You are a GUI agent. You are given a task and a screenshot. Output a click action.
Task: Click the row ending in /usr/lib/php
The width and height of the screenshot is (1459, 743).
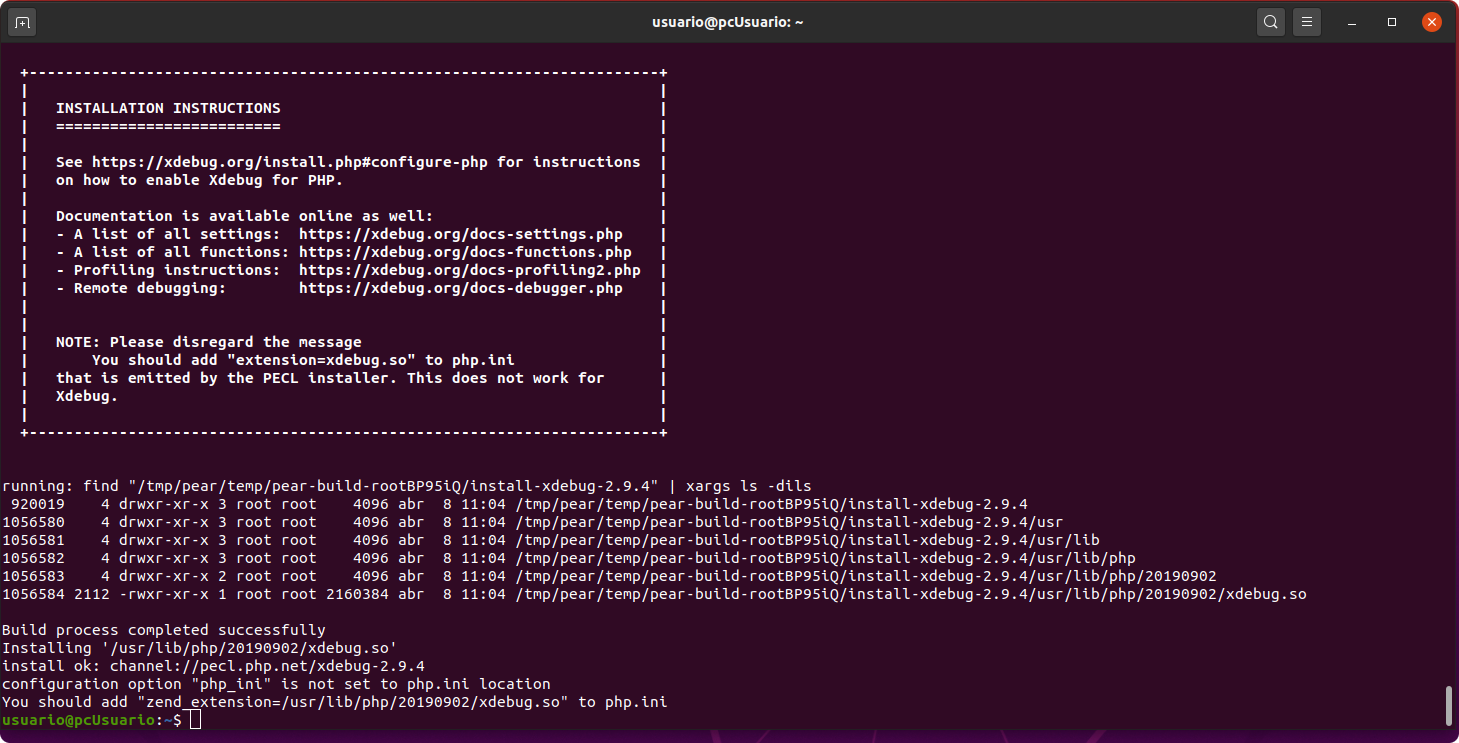point(569,558)
